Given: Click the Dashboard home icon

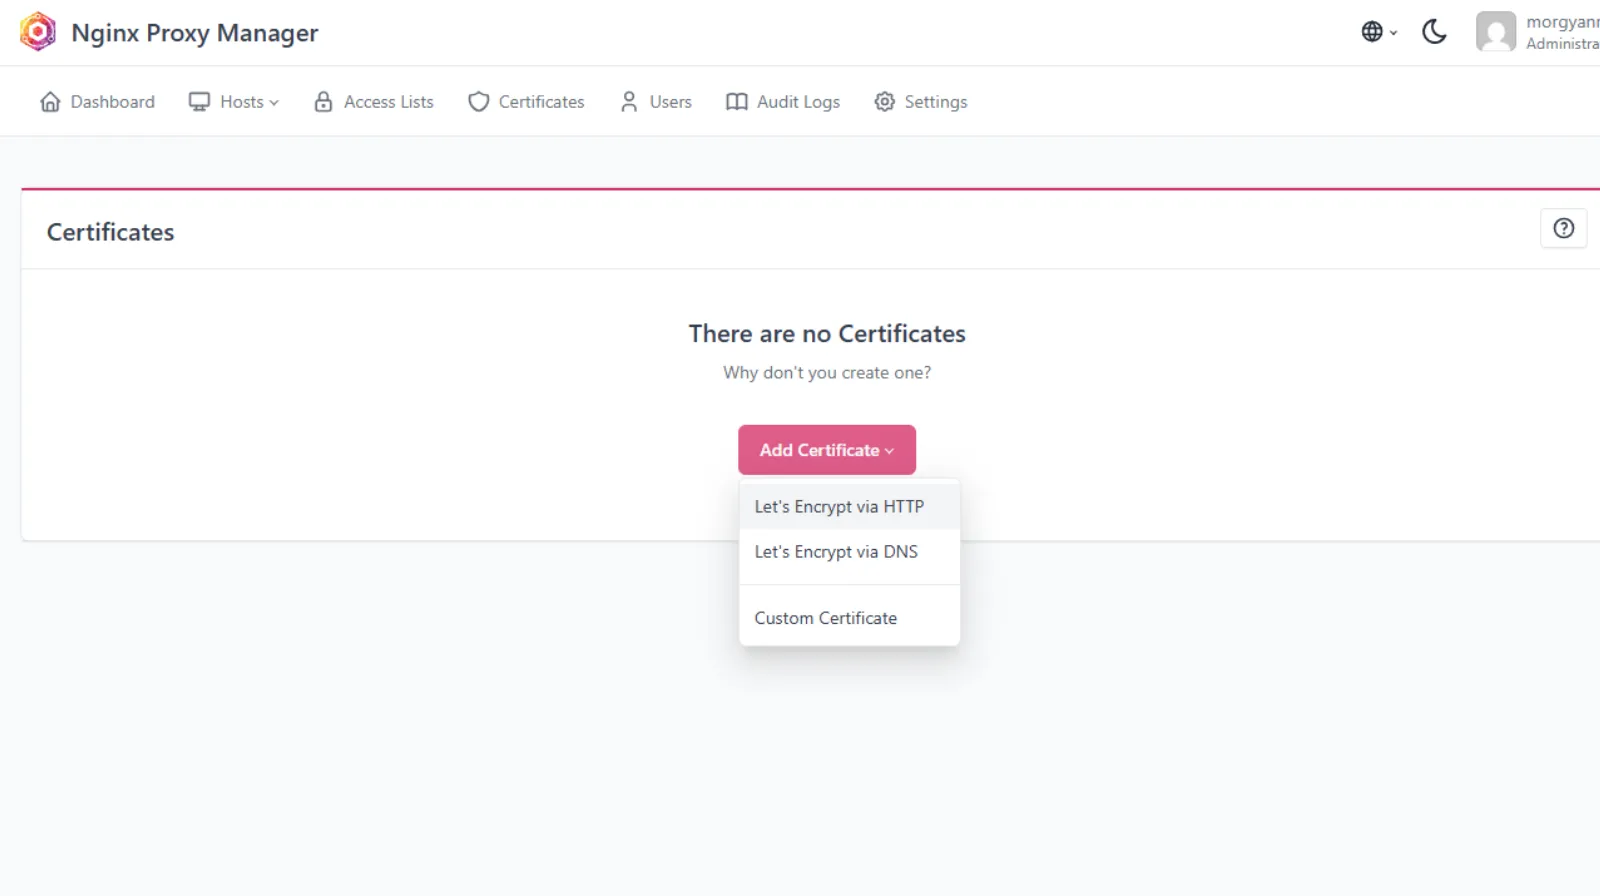Looking at the screenshot, I should point(50,102).
